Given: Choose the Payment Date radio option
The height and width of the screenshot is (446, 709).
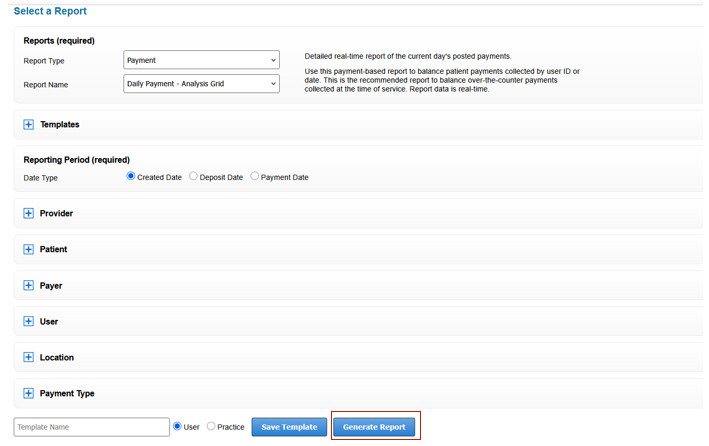Looking at the screenshot, I should point(255,177).
